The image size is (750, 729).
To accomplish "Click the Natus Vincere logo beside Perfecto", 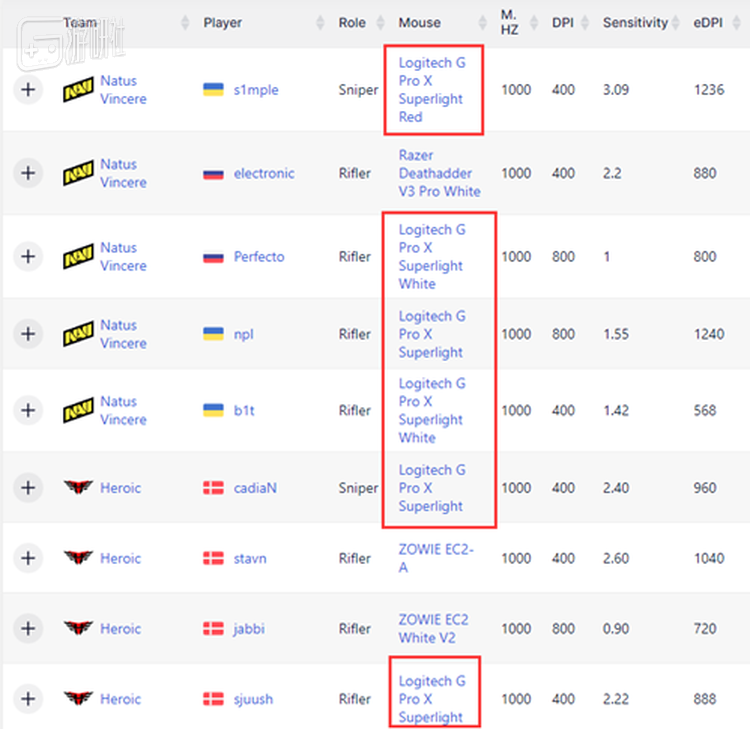I will 78,256.
